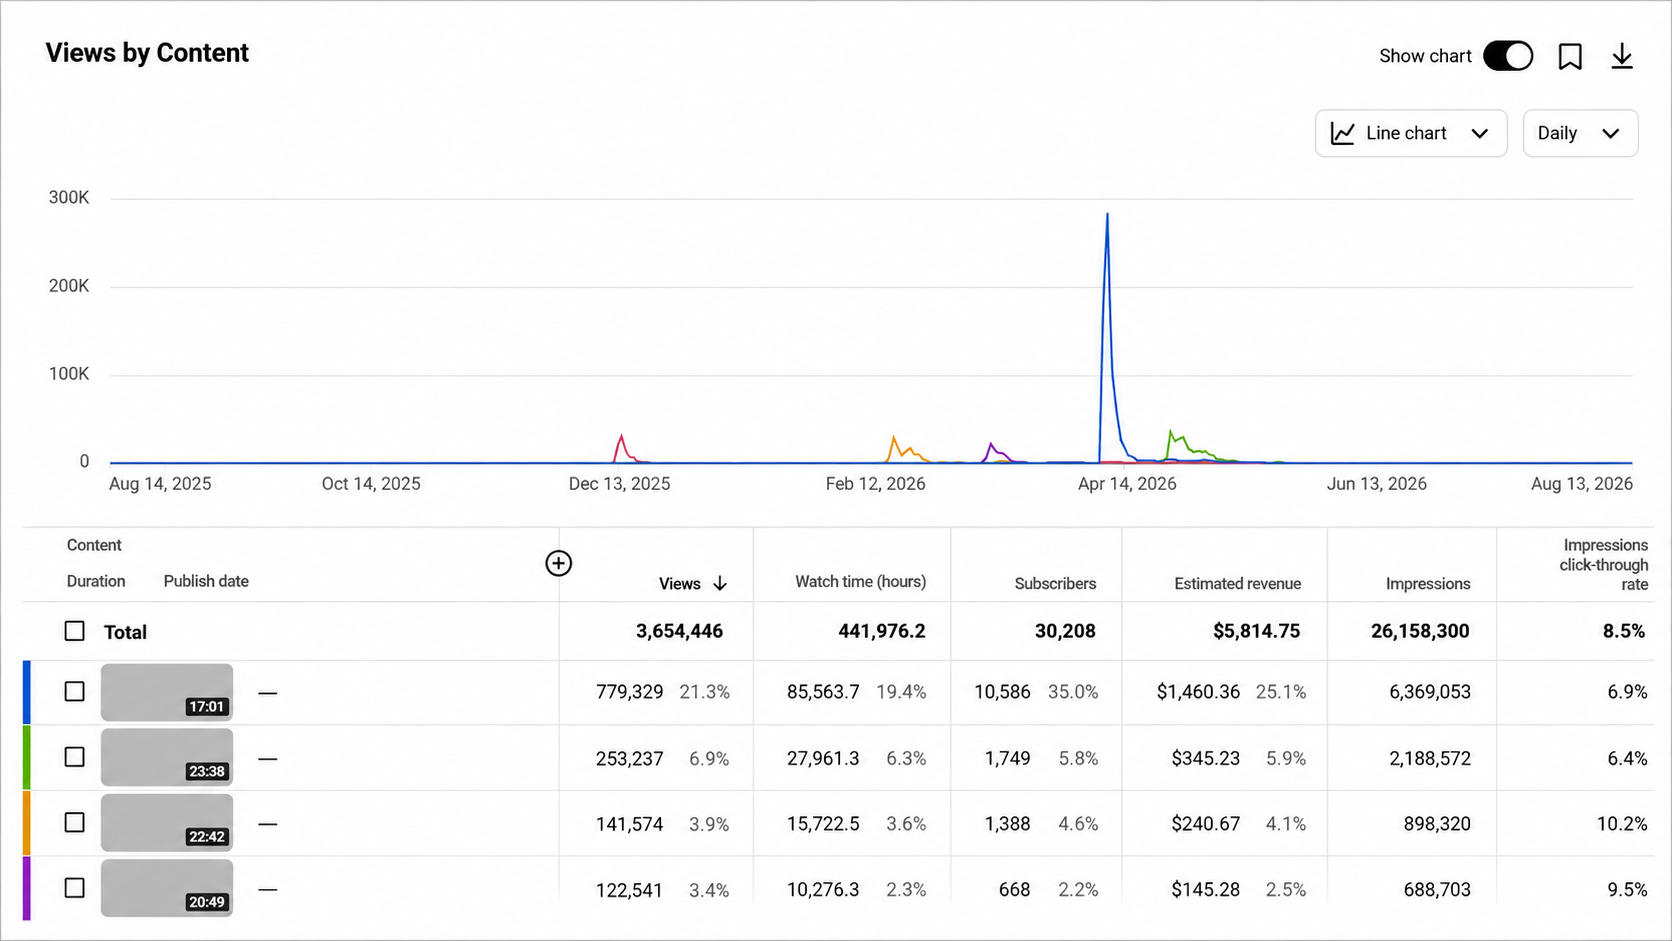Toggle the Show chart switch off

click(x=1508, y=56)
